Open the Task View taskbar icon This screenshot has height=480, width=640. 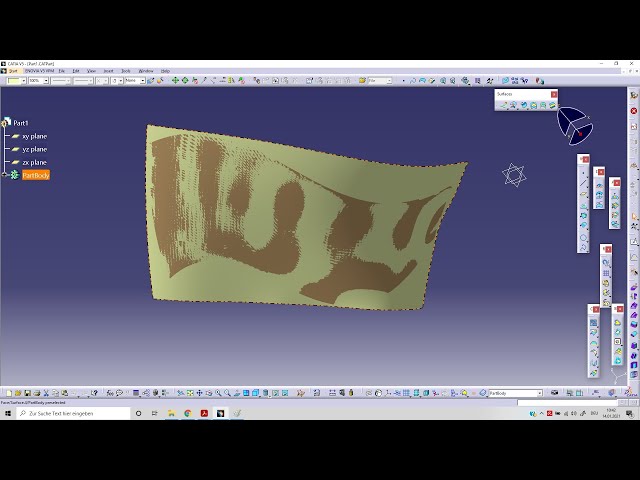pos(155,413)
